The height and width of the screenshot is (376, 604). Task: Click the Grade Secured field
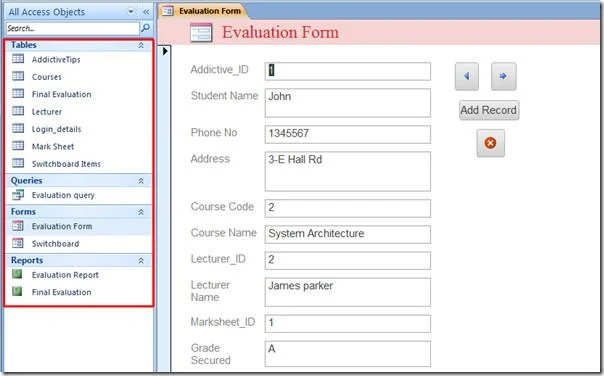coord(347,354)
